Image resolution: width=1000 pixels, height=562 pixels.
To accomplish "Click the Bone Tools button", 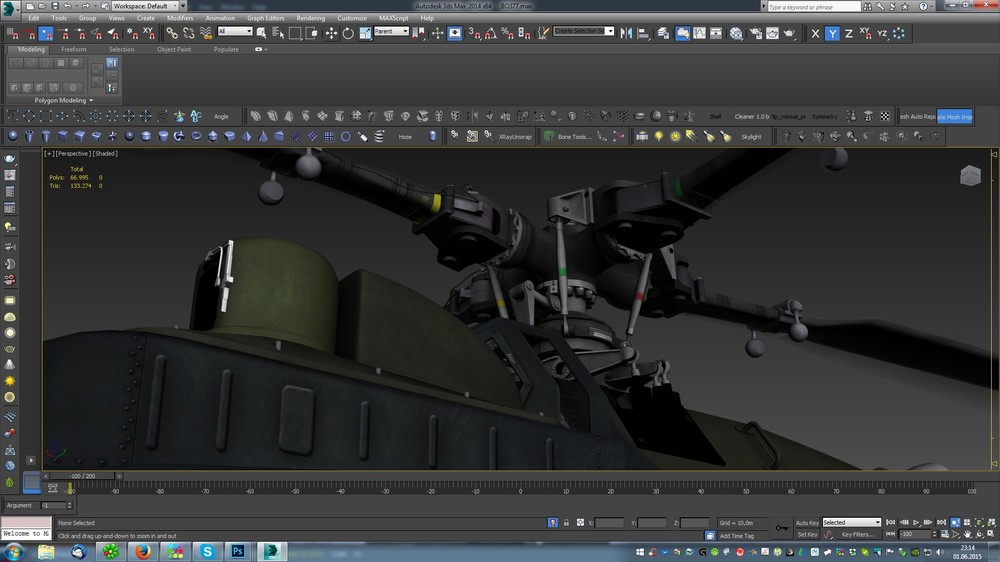I will click(x=572, y=136).
